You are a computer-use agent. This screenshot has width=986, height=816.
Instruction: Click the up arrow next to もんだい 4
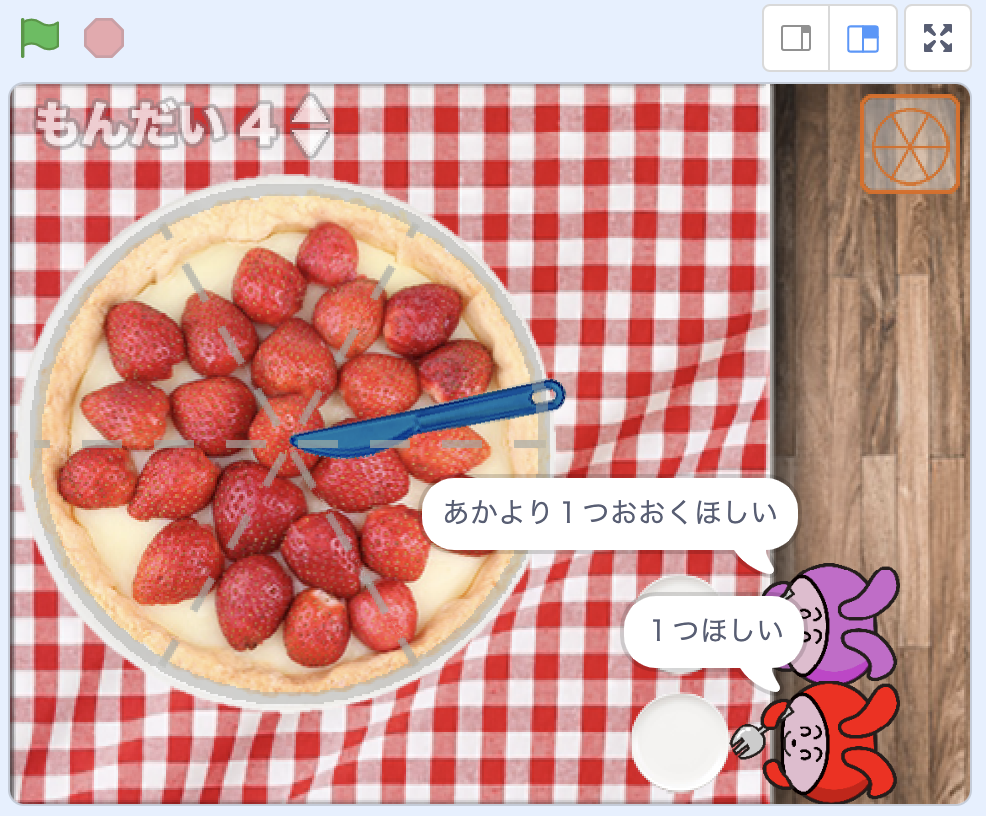312,109
